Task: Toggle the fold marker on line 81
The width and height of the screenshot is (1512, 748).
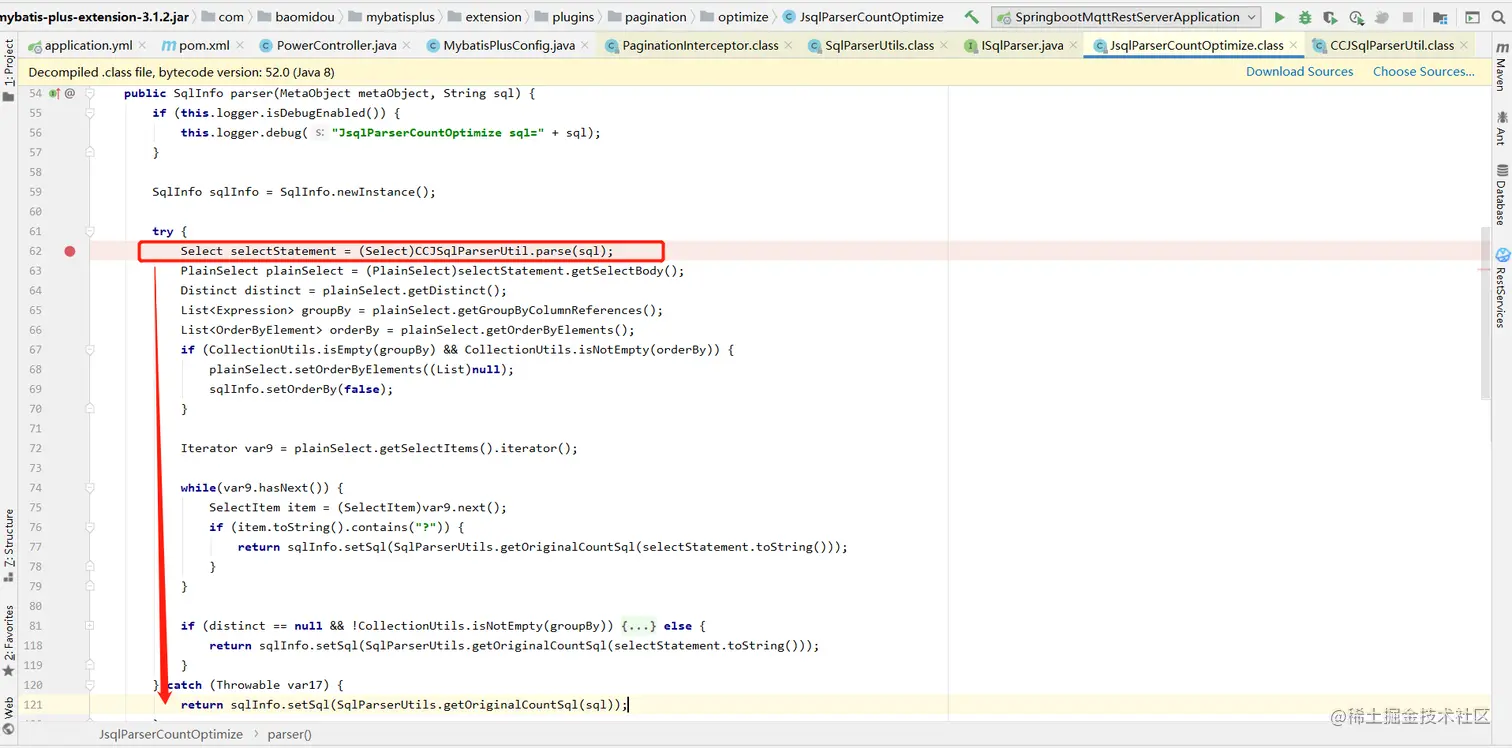Action: [x=90, y=626]
